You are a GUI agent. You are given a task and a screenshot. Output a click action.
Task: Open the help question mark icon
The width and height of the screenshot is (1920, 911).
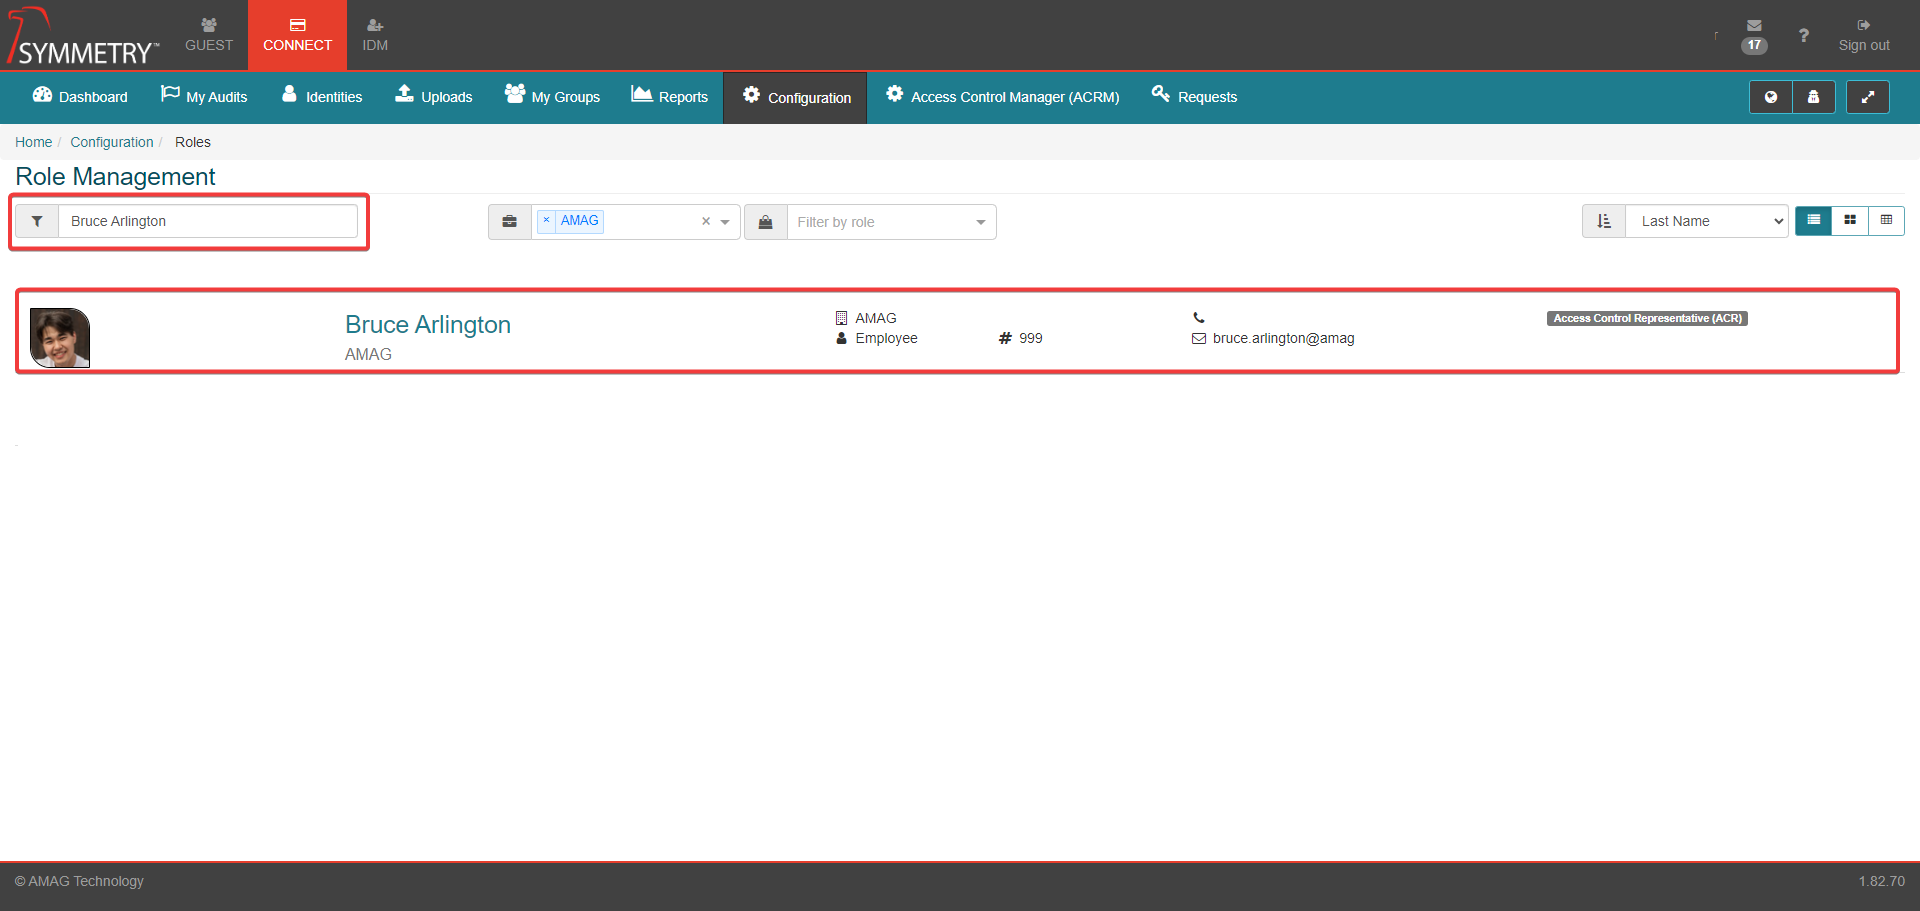click(1803, 35)
